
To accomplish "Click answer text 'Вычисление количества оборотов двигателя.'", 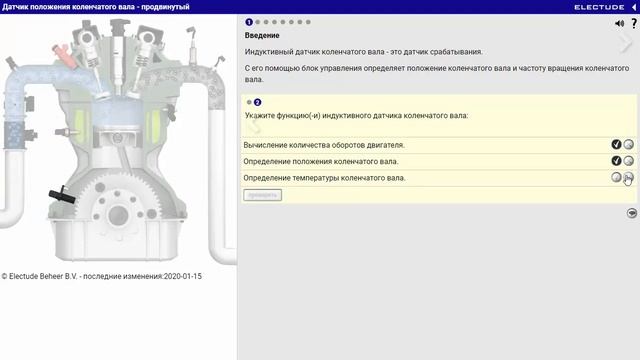I will pyautogui.click(x=324, y=145).
